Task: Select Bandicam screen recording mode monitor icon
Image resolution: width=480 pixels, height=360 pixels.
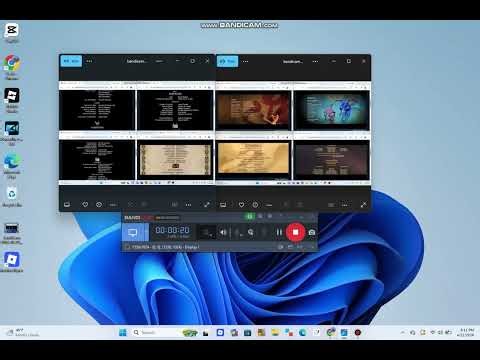Action: [132, 232]
